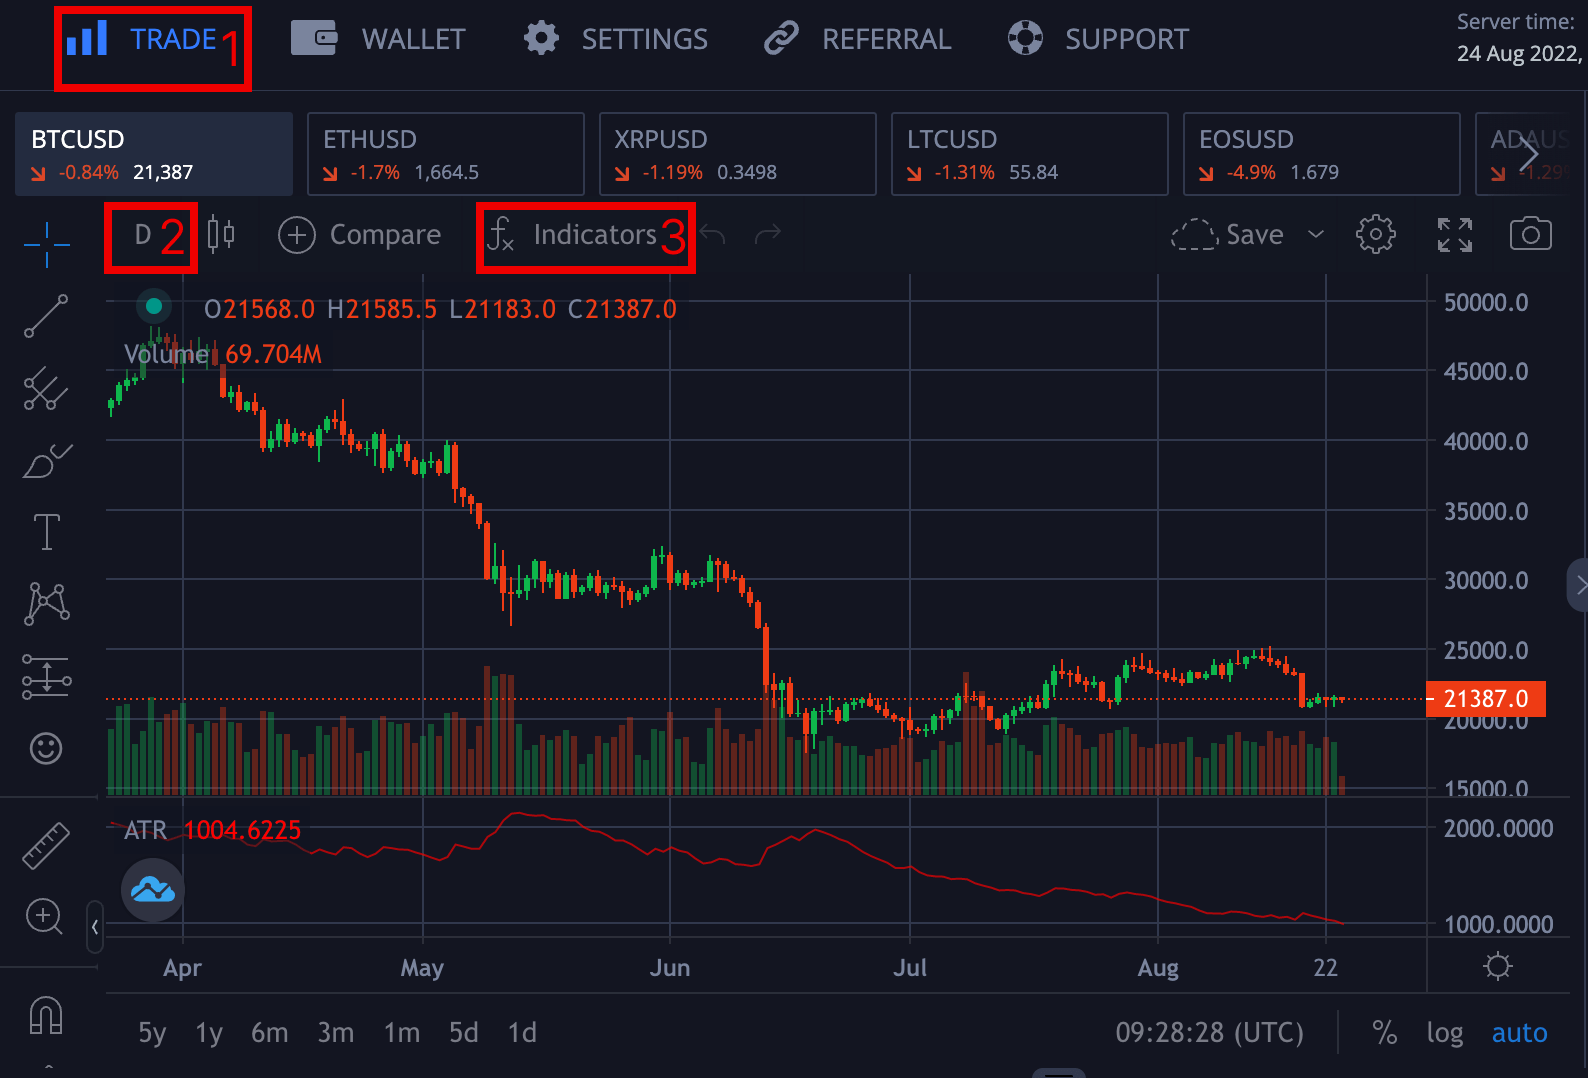Choose the text annotation tool
Image resolution: width=1588 pixels, height=1078 pixels.
point(46,532)
